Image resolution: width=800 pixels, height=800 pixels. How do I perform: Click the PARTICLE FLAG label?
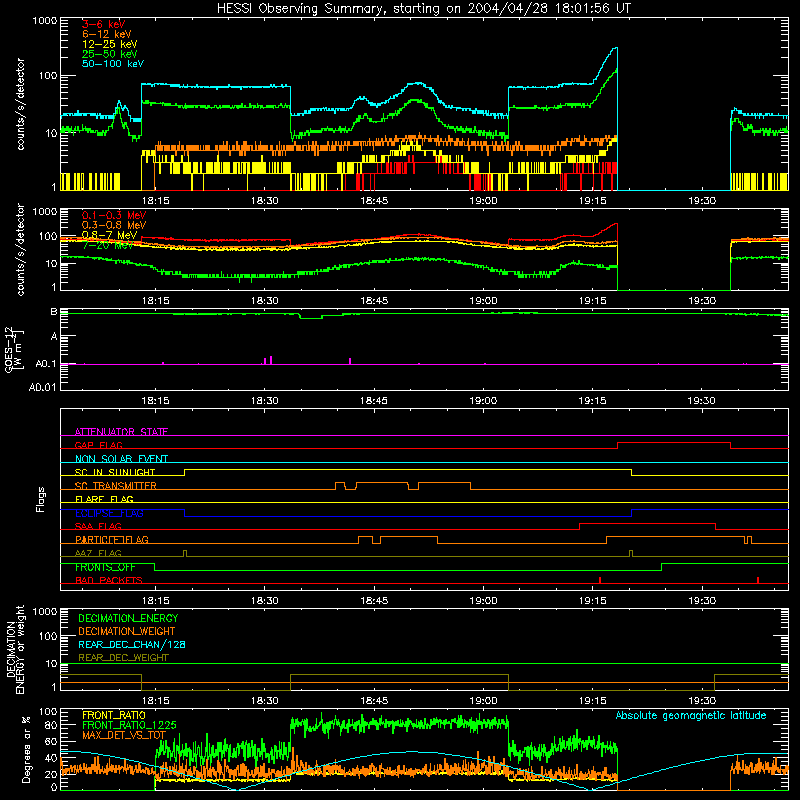point(112,539)
